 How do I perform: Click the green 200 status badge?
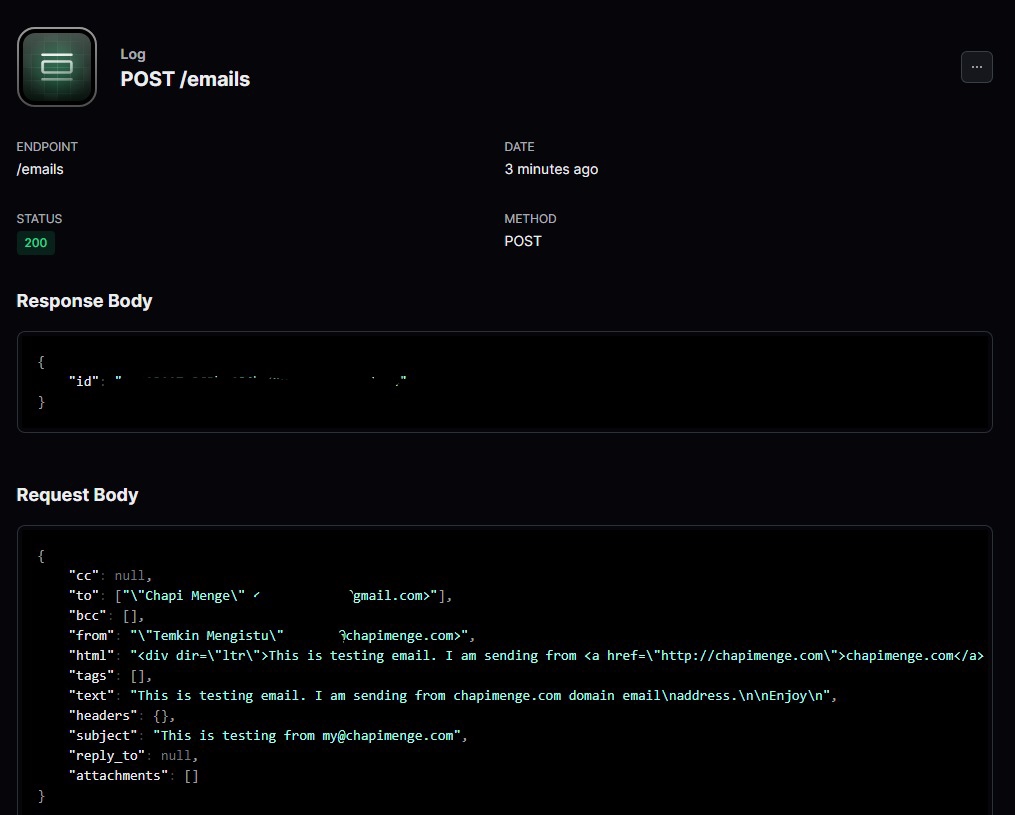point(36,243)
